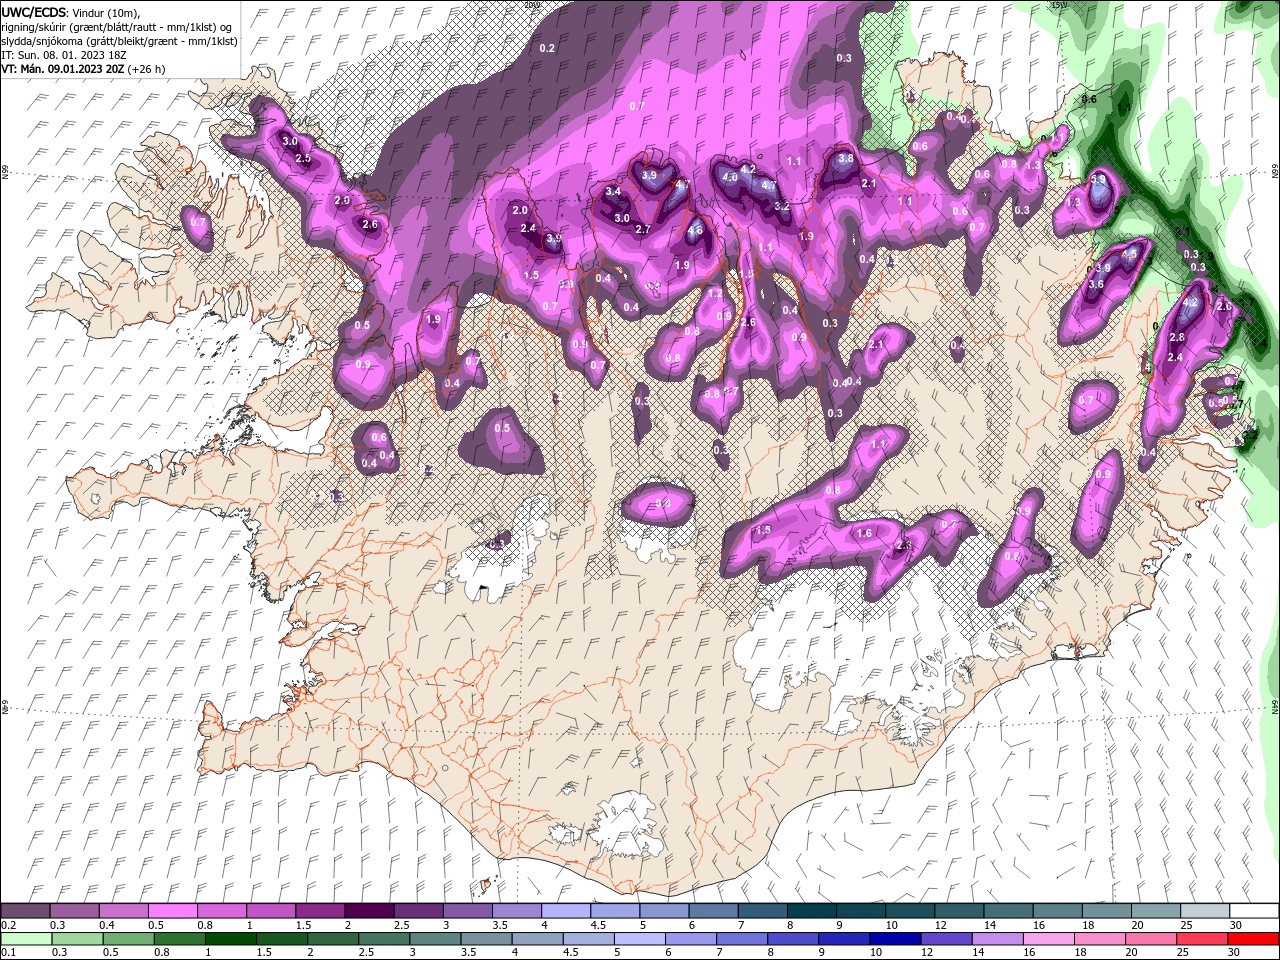Click the upper legend swatch labeled 3.5
The image size is (1280, 960).
pos(516,911)
